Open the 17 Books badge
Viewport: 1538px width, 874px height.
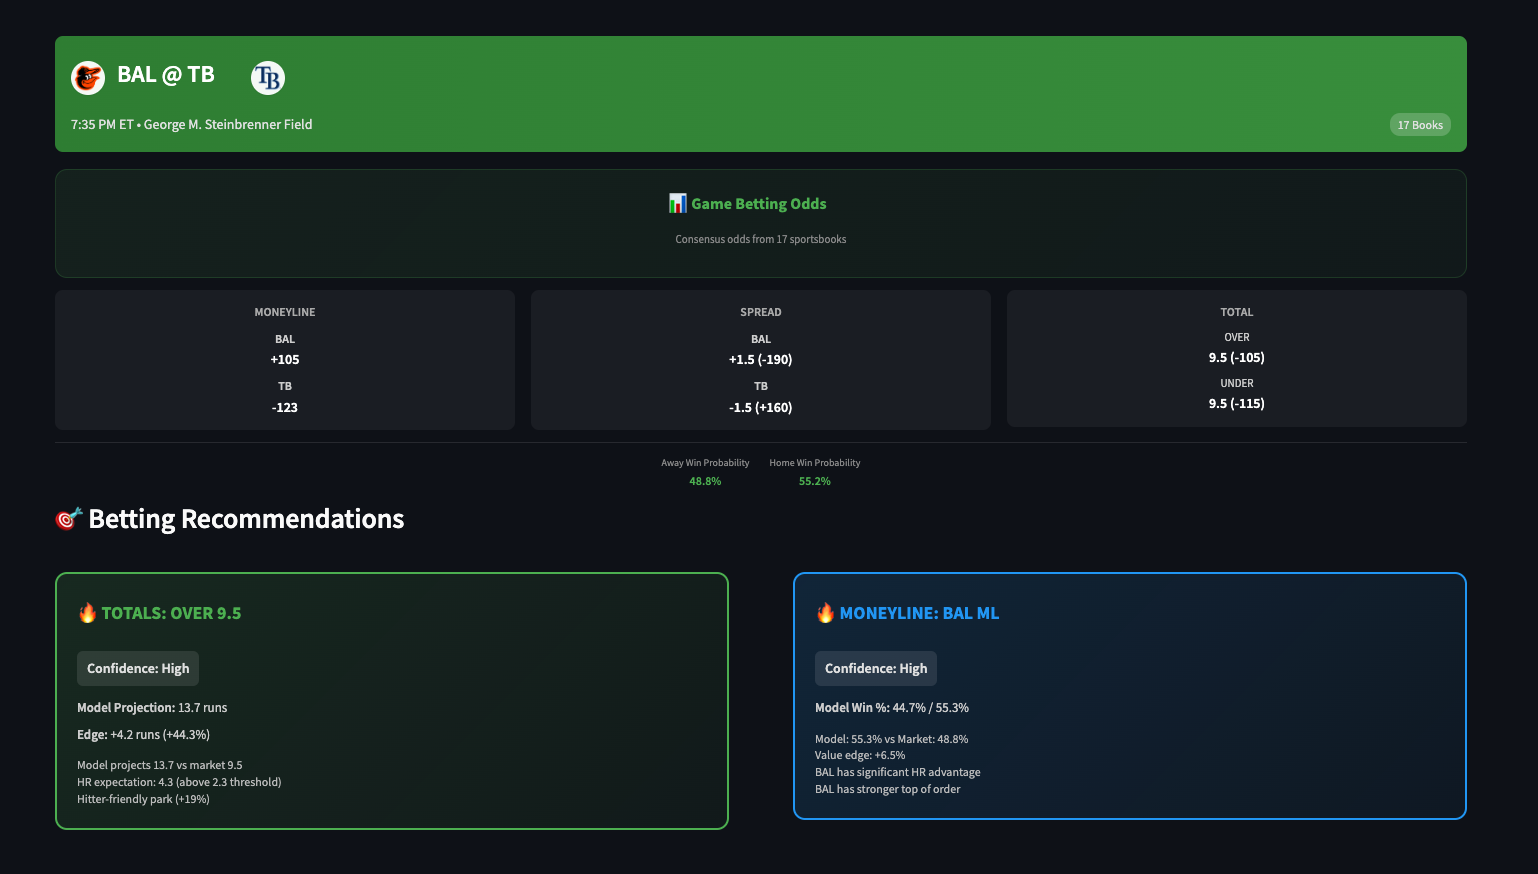[x=1420, y=124]
